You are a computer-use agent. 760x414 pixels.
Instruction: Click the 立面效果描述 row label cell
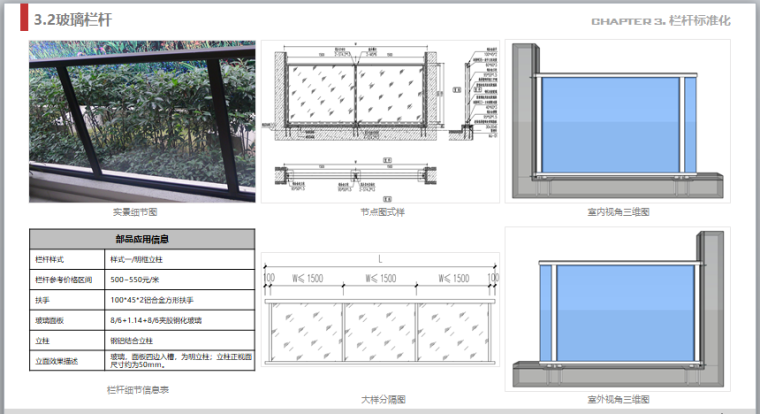(x=55, y=361)
